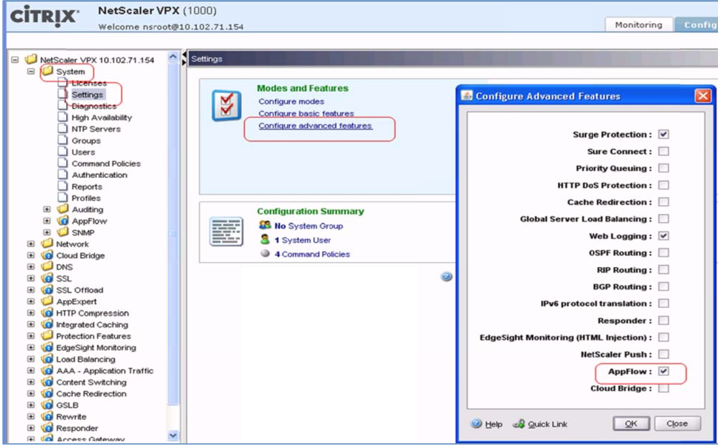Click the EdgeSight Monitoring folder icon
The width and height of the screenshot is (718, 447).
(47, 347)
